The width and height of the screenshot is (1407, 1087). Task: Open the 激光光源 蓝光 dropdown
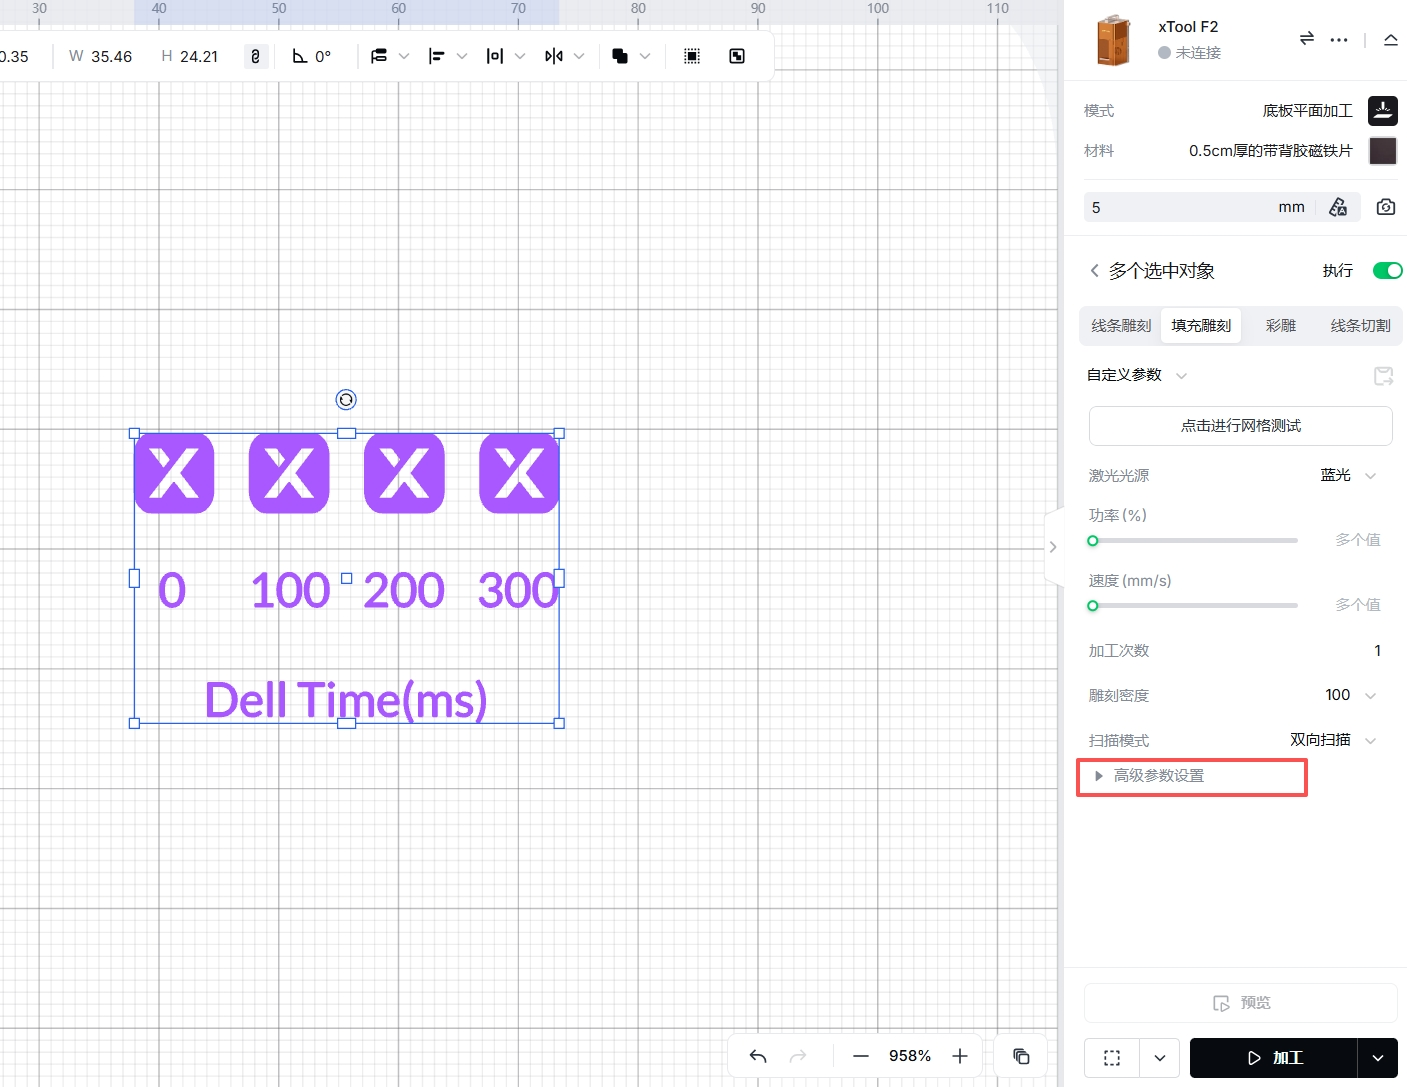(1348, 476)
